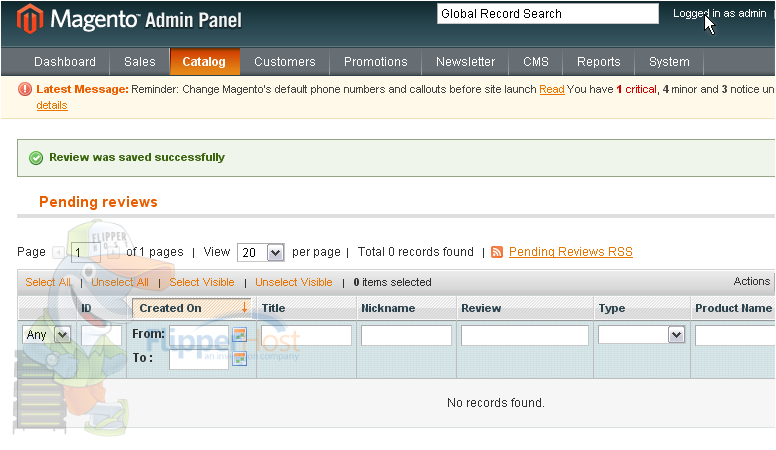Open the System menu
The image size is (776, 450).
(669, 62)
